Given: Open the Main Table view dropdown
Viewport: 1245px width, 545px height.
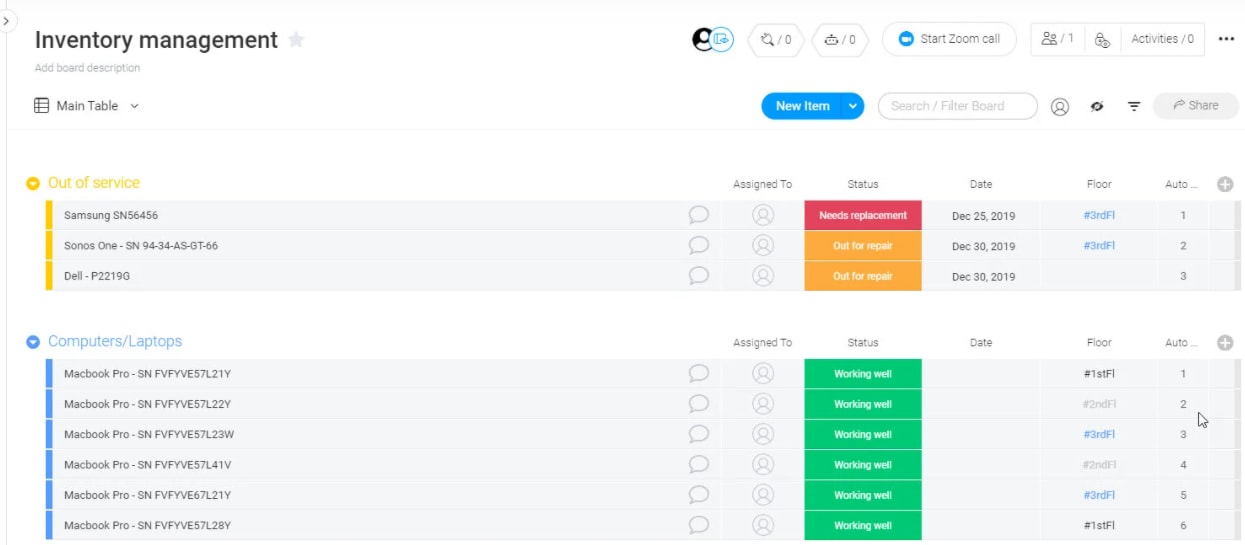Looking at the screenshot, I should tap(87, 105).
